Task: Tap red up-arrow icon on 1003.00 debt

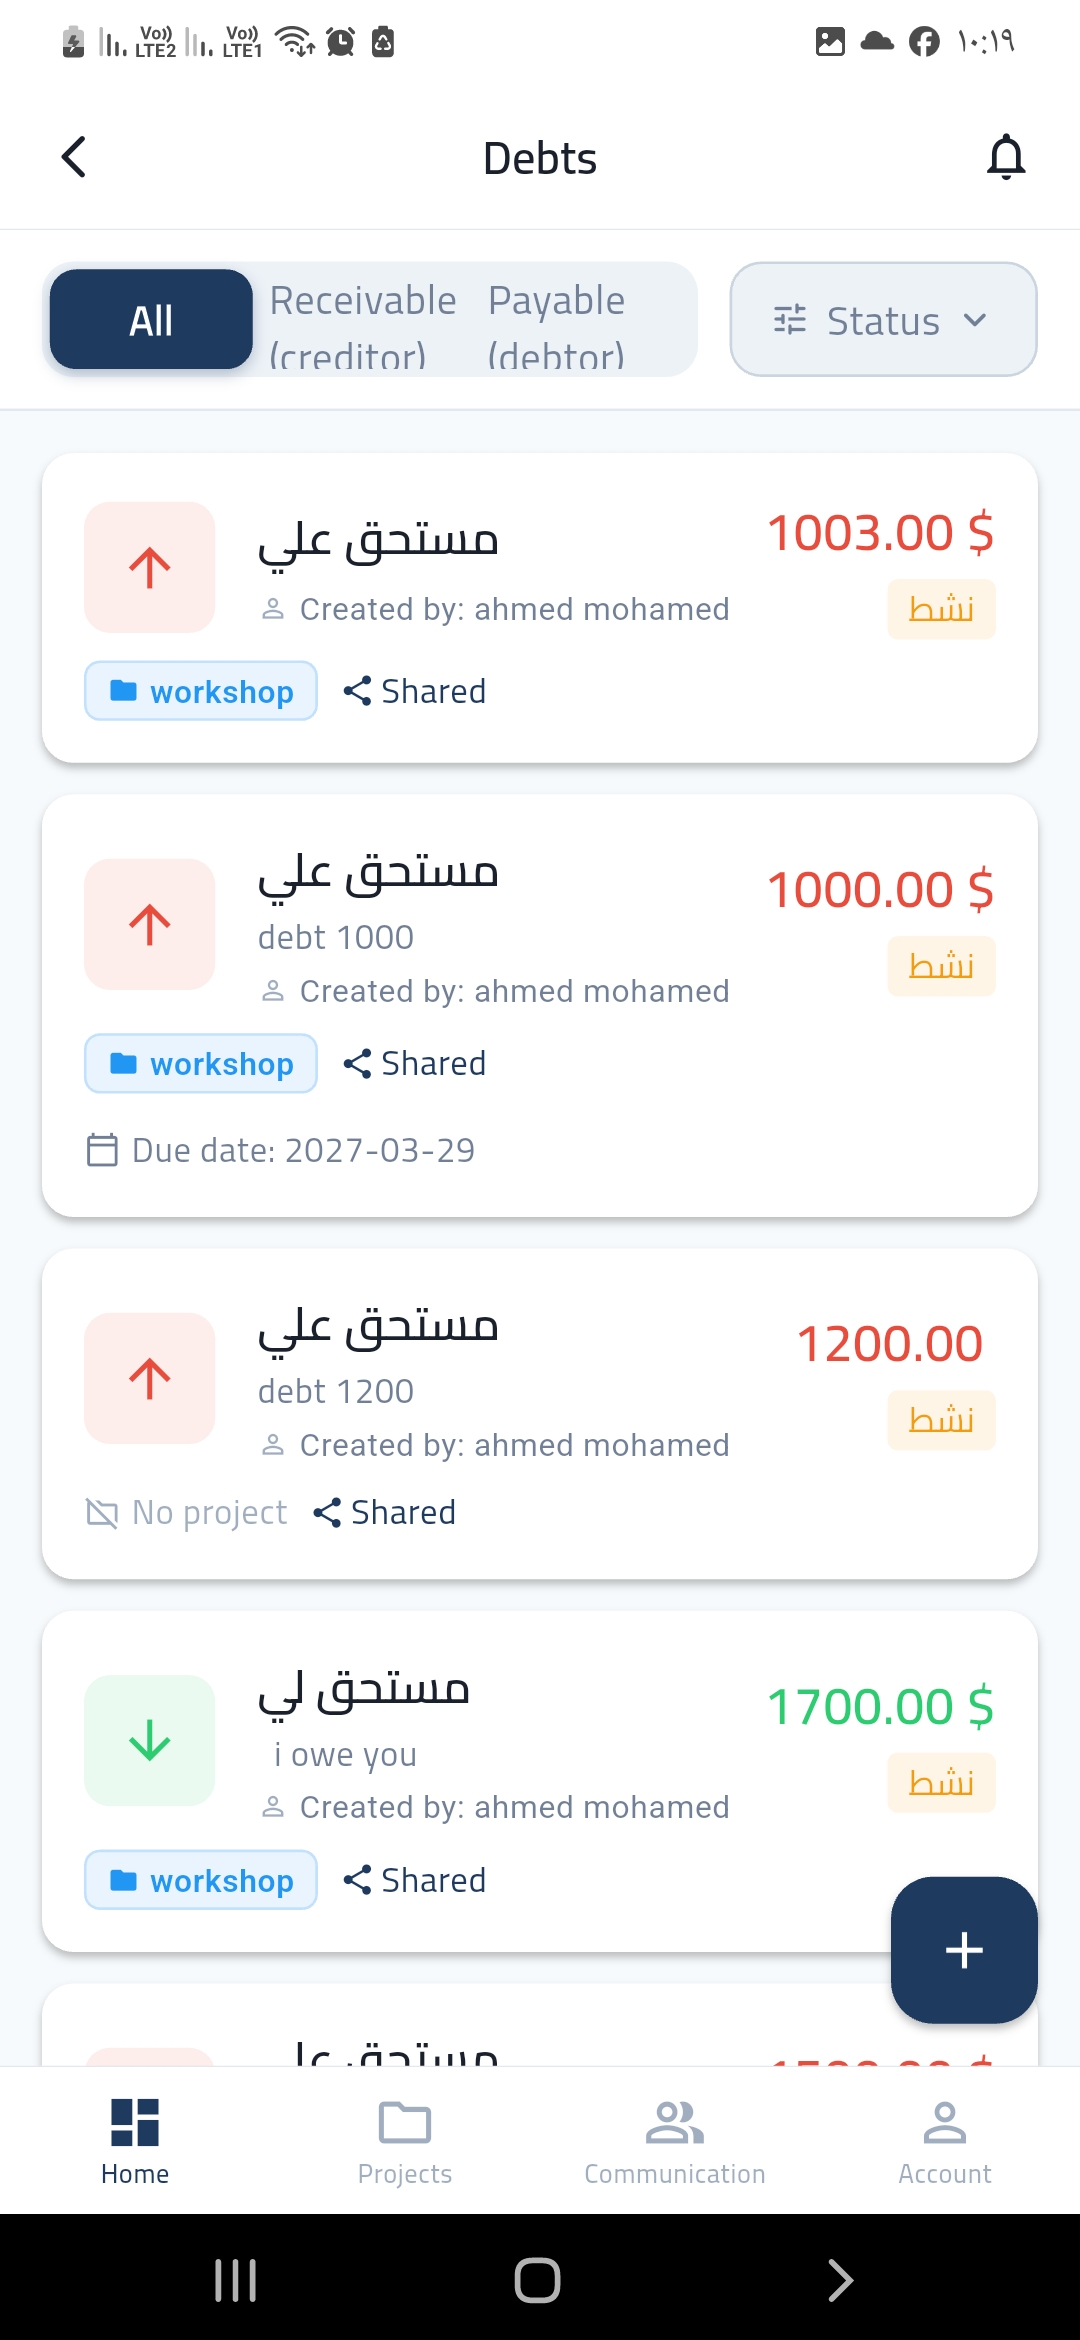Action: click(x=150, y=567)
